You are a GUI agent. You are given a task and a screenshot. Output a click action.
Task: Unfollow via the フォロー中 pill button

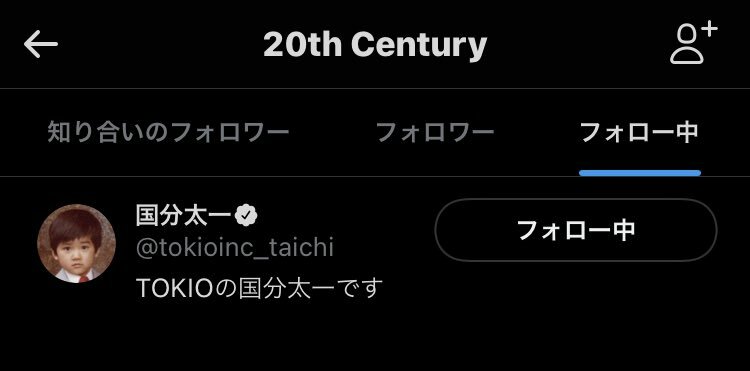click(x=575, y=230)
